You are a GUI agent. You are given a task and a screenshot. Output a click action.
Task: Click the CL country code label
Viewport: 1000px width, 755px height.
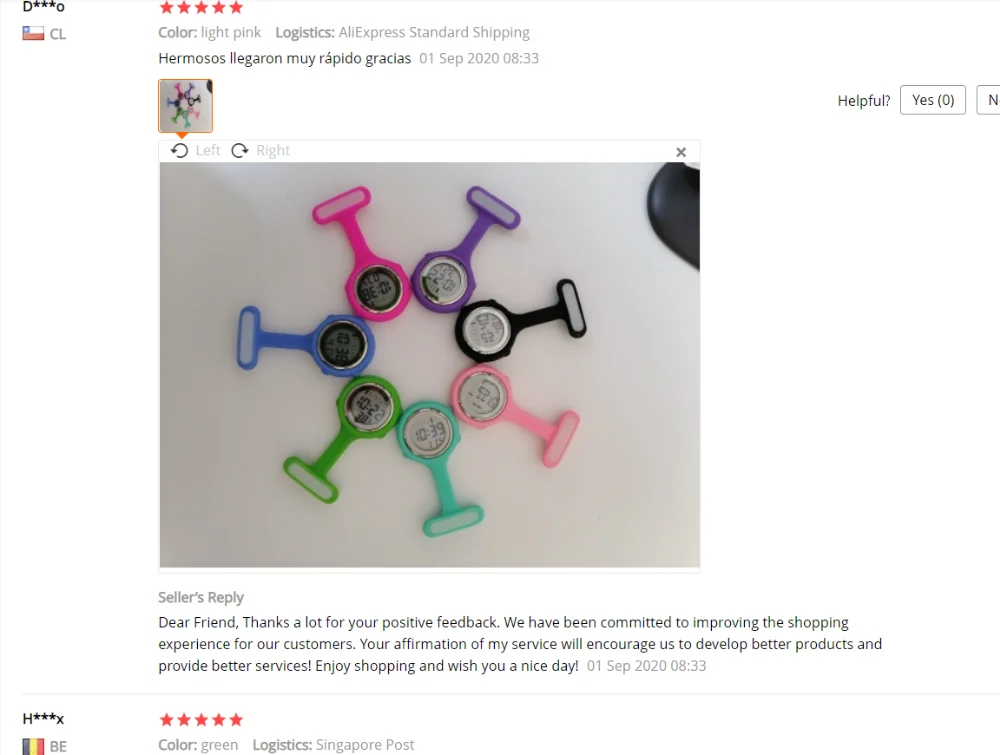click(x=58, y=34)
